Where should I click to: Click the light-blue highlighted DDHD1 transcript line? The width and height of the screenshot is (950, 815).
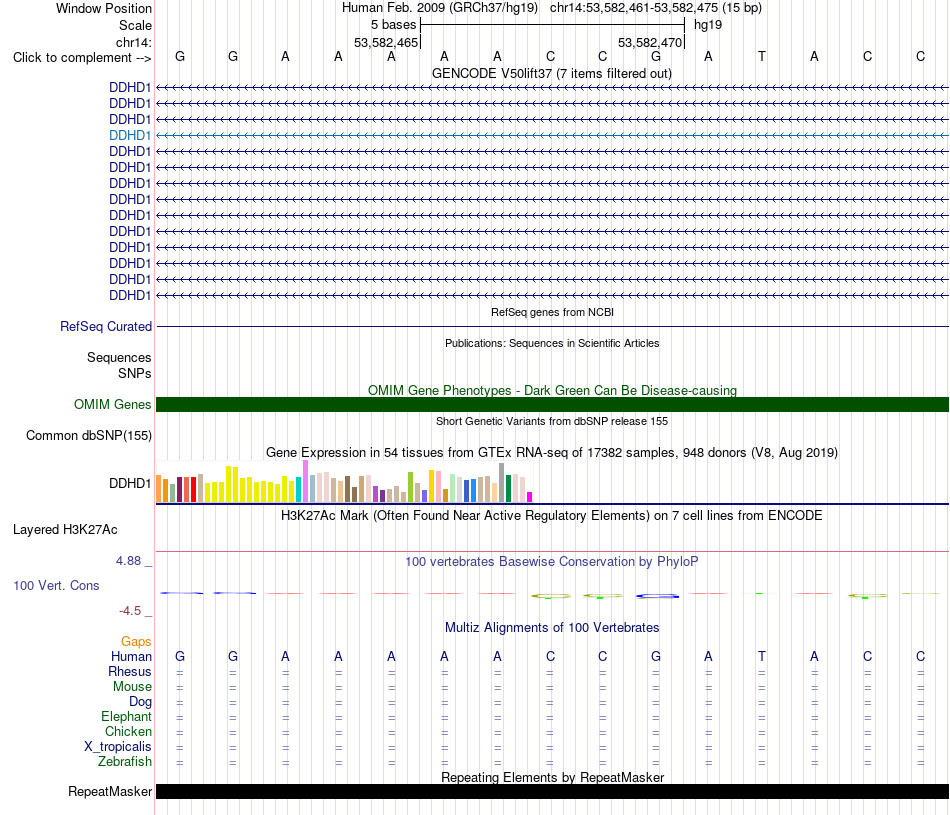(x=553, y=136)
